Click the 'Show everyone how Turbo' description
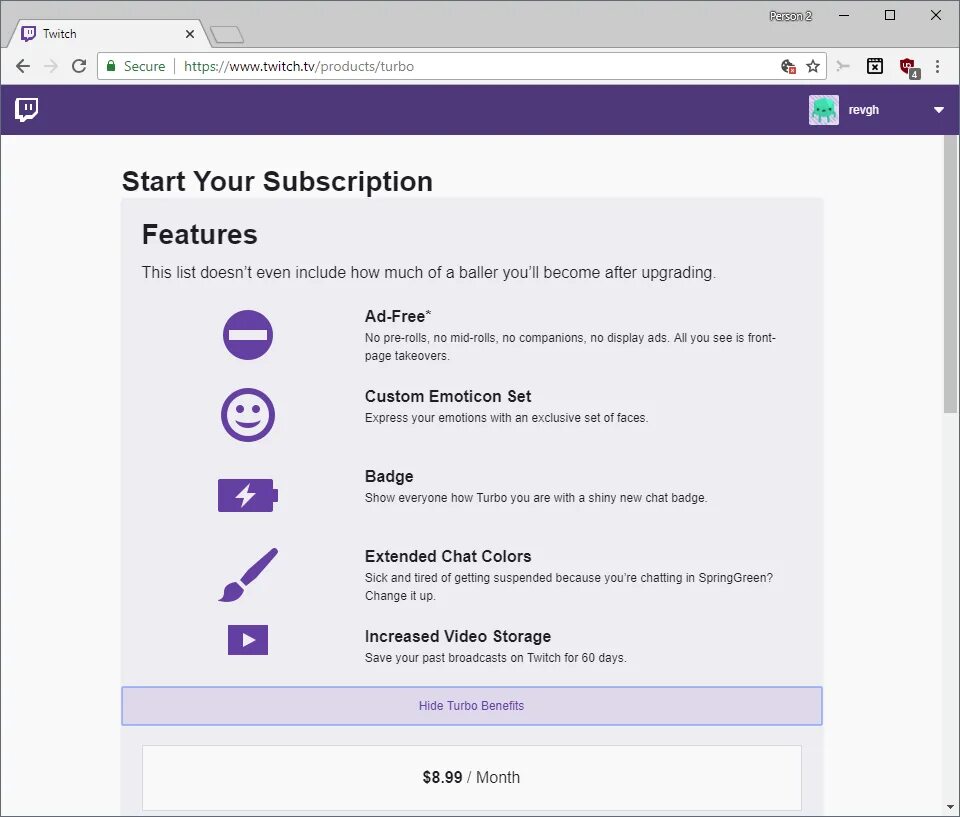The width and height of the screenshot is (960, 817). [x=536, y=498]
